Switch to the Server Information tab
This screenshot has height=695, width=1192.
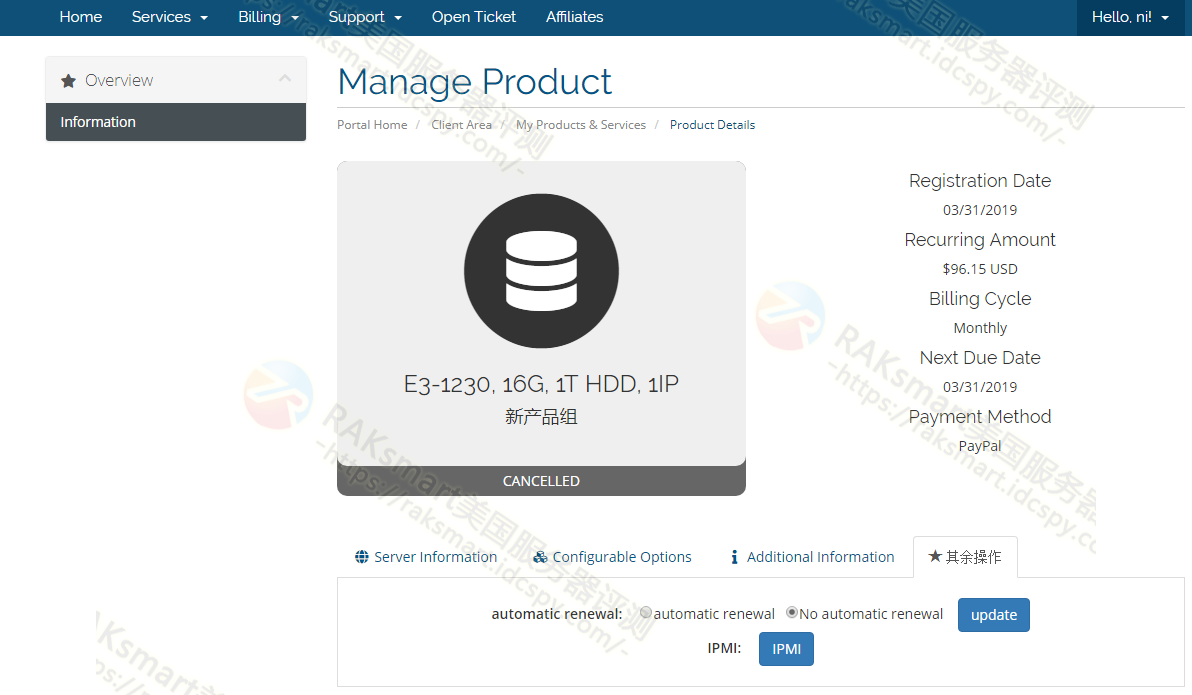(x=426, y=557)
